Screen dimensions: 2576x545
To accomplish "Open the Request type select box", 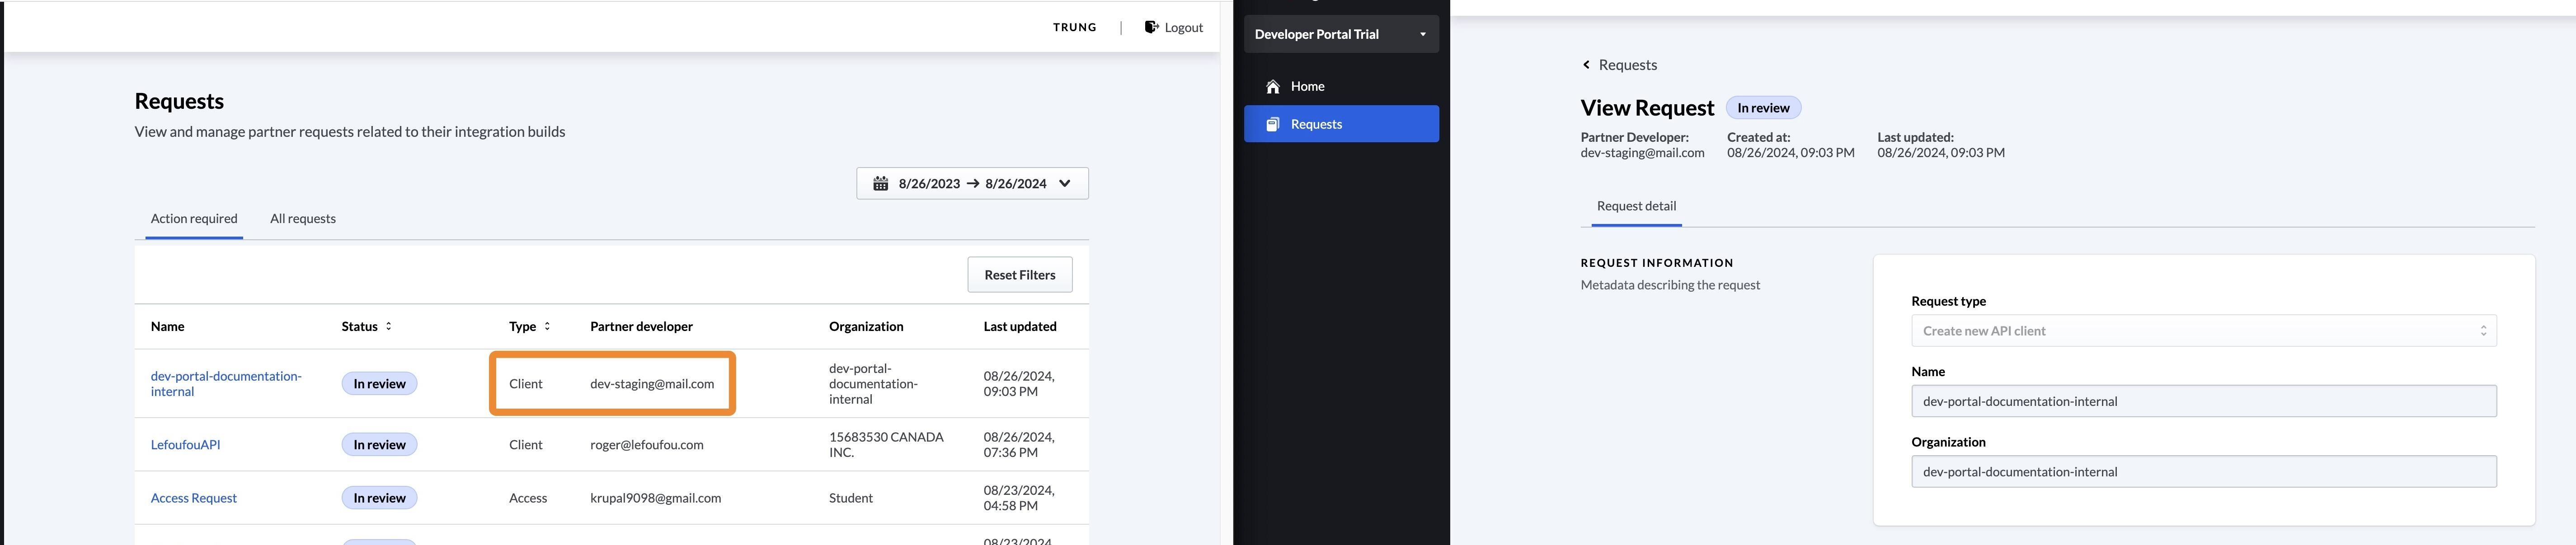I will (x=2203, y=331).
